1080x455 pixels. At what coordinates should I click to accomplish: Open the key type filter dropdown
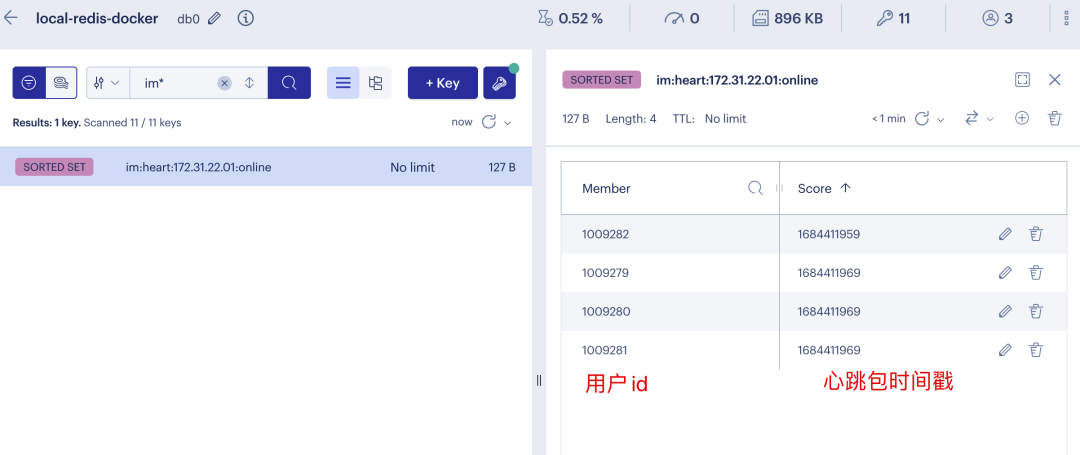point(107,83)
